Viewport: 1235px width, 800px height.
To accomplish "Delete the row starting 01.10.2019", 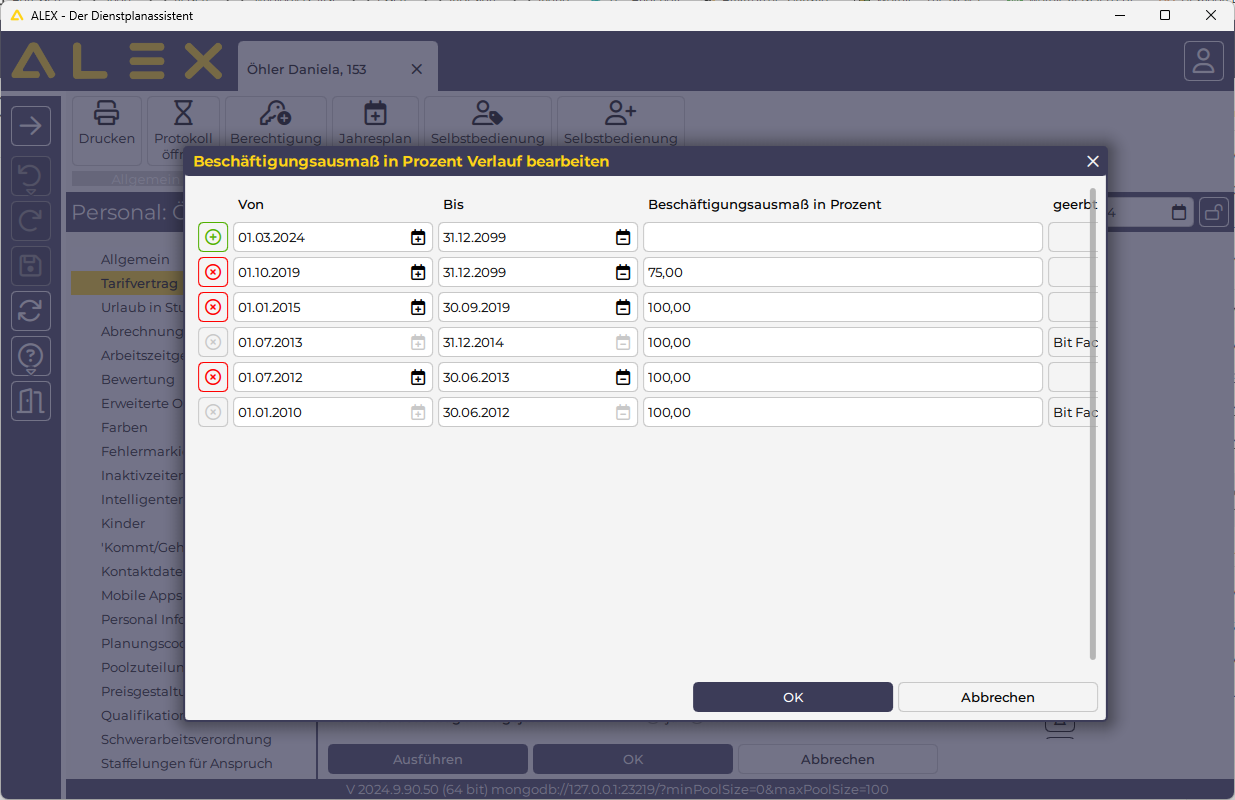I will (213, 272).
